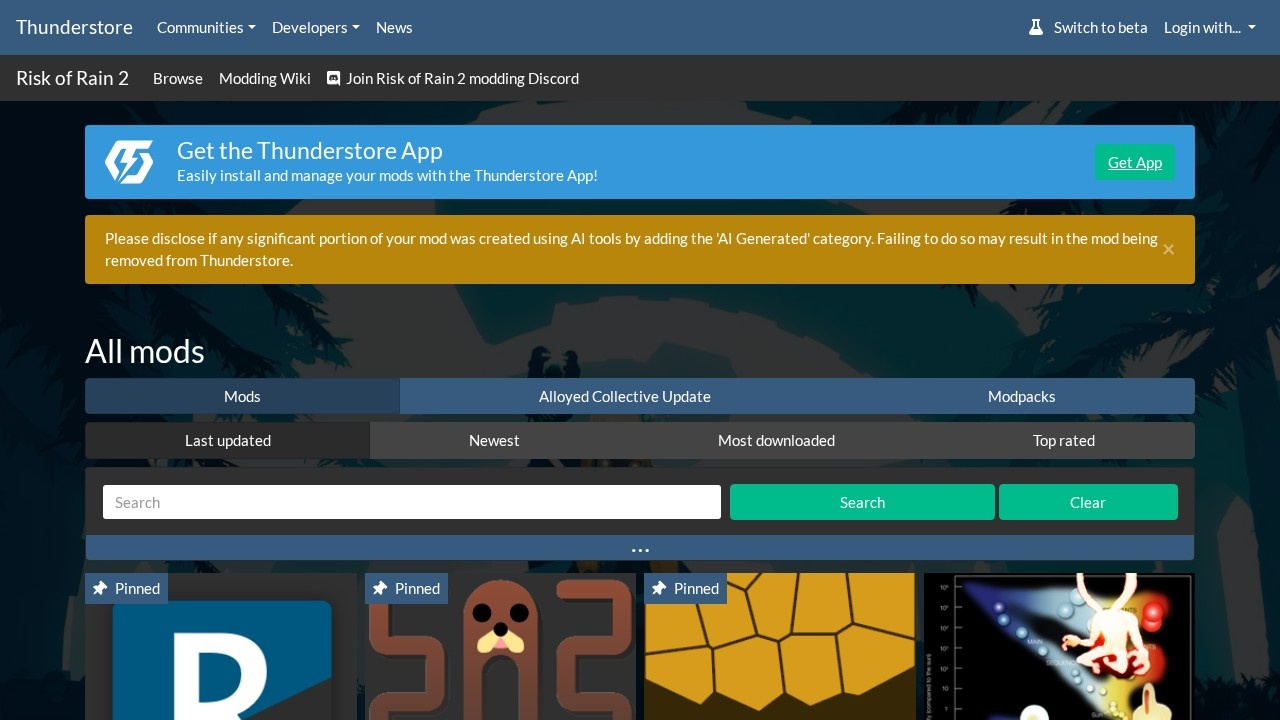Open the pinned mod with blue R thumbnail
The image size is (1280, 720).
(x=221, y=647)
